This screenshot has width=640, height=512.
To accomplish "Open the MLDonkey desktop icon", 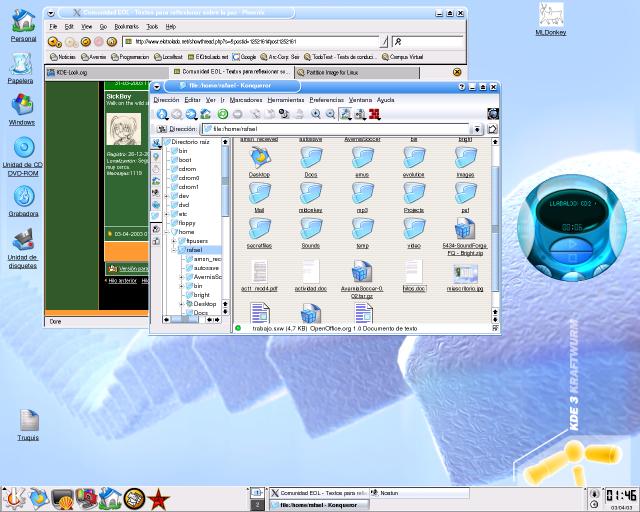I will (549, 15).
